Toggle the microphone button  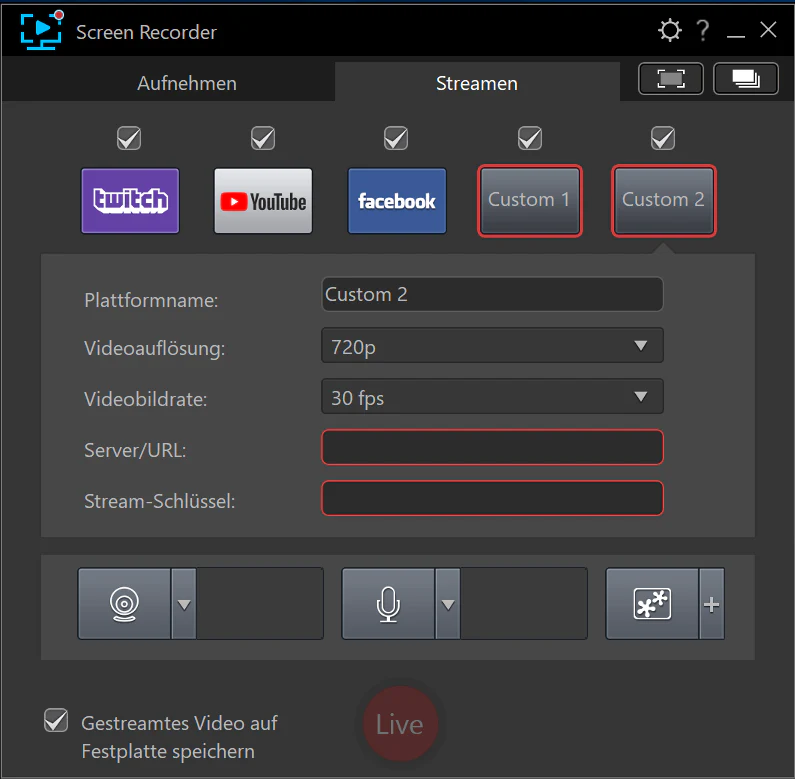point(388,604)
